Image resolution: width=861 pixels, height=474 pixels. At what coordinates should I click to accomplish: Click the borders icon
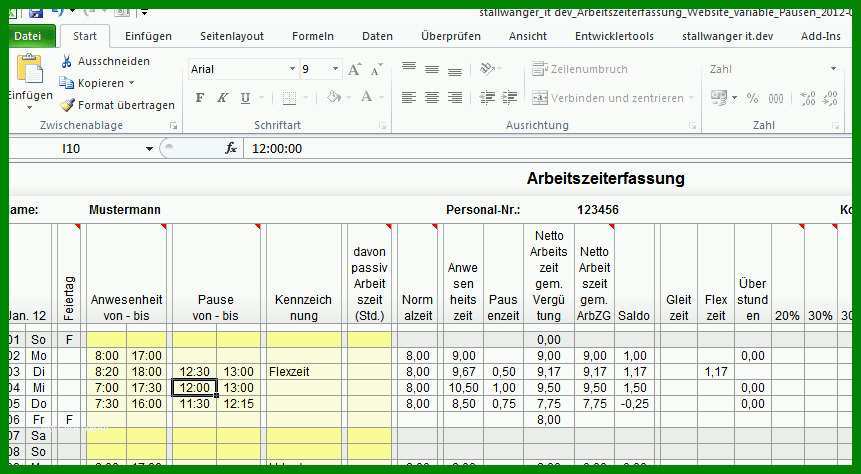point(289,98)
